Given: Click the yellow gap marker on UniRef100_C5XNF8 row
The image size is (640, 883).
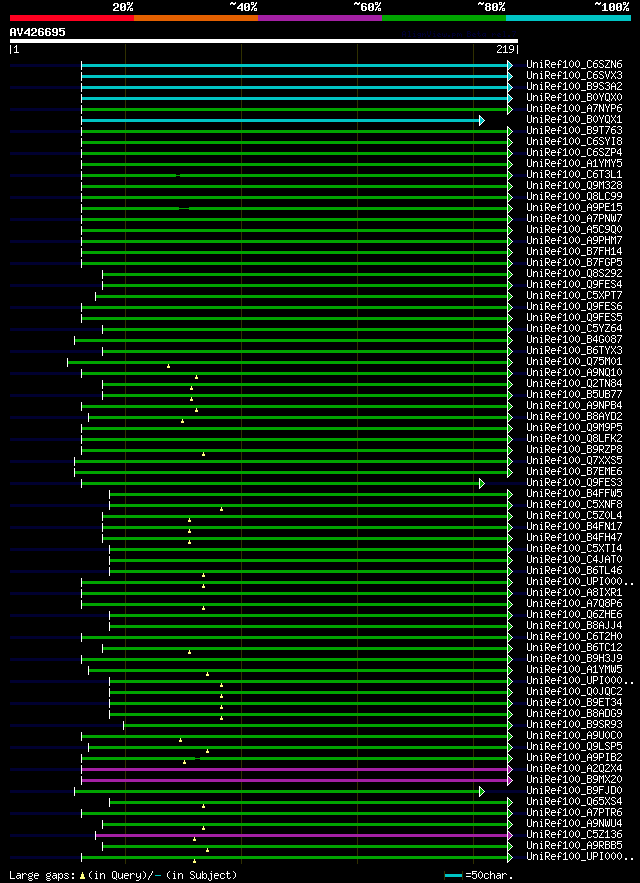Looking at the screenshot, I should click(x=221, y=509).
